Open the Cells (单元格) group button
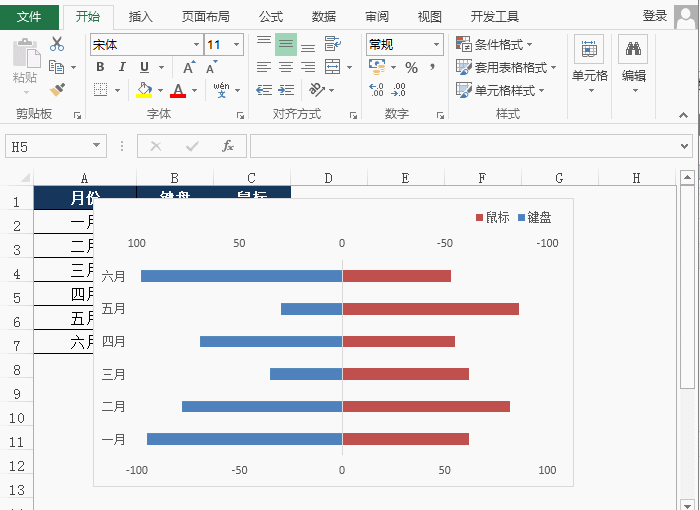 click(x=590, y=65)
